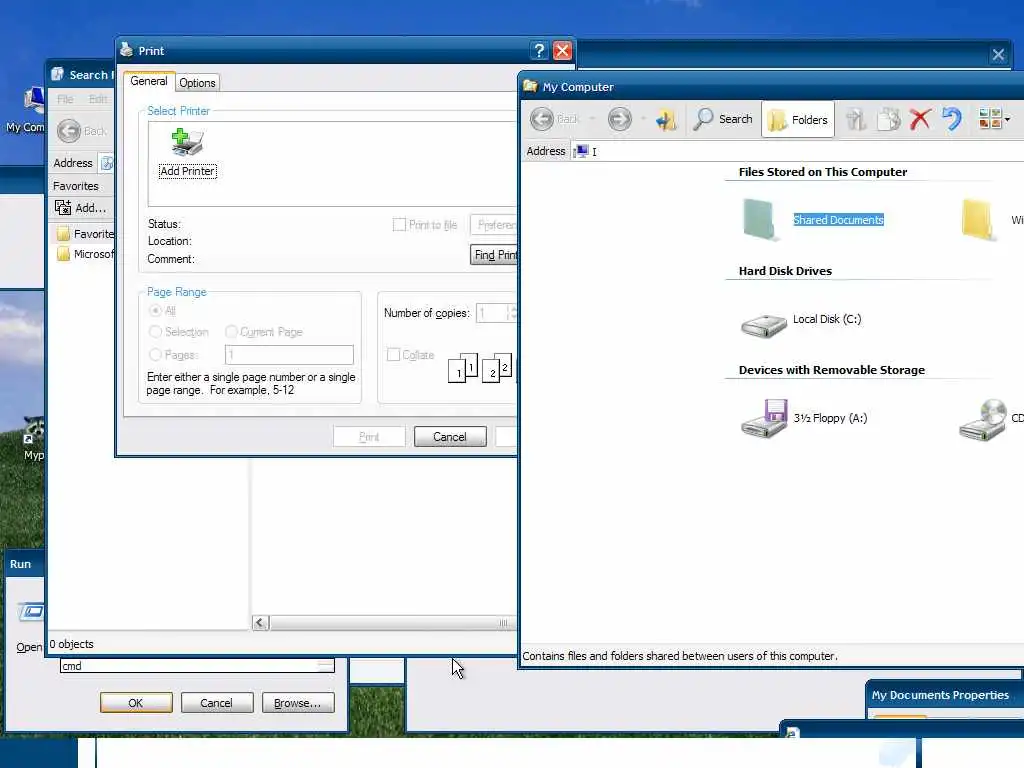
Task: Close the Print dialog
Action: [562, 51]
